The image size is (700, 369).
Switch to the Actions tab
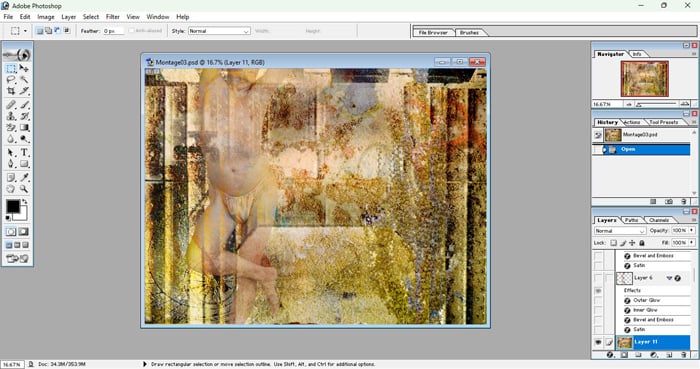(632, 122)
